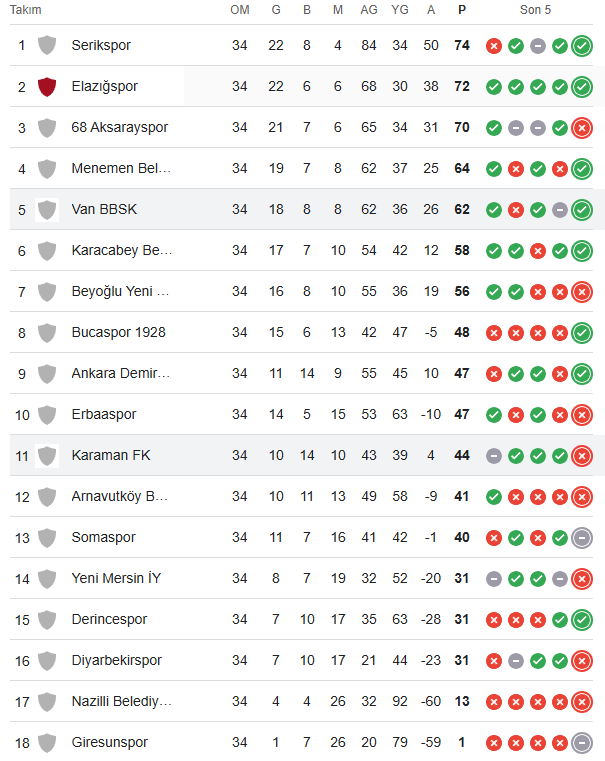Open the Yeni Mersin İY team page

point(116,578)
